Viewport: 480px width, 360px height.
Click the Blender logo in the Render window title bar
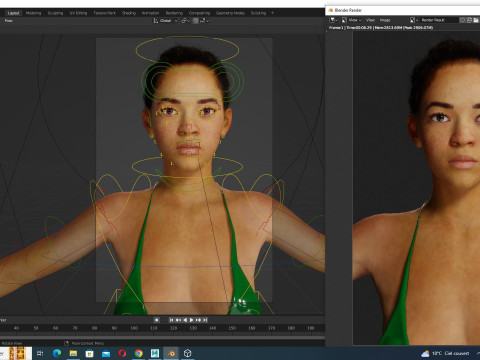[331, 10]
